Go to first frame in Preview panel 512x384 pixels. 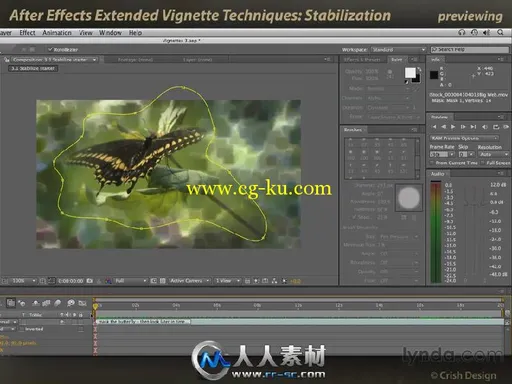pos(434,127)
